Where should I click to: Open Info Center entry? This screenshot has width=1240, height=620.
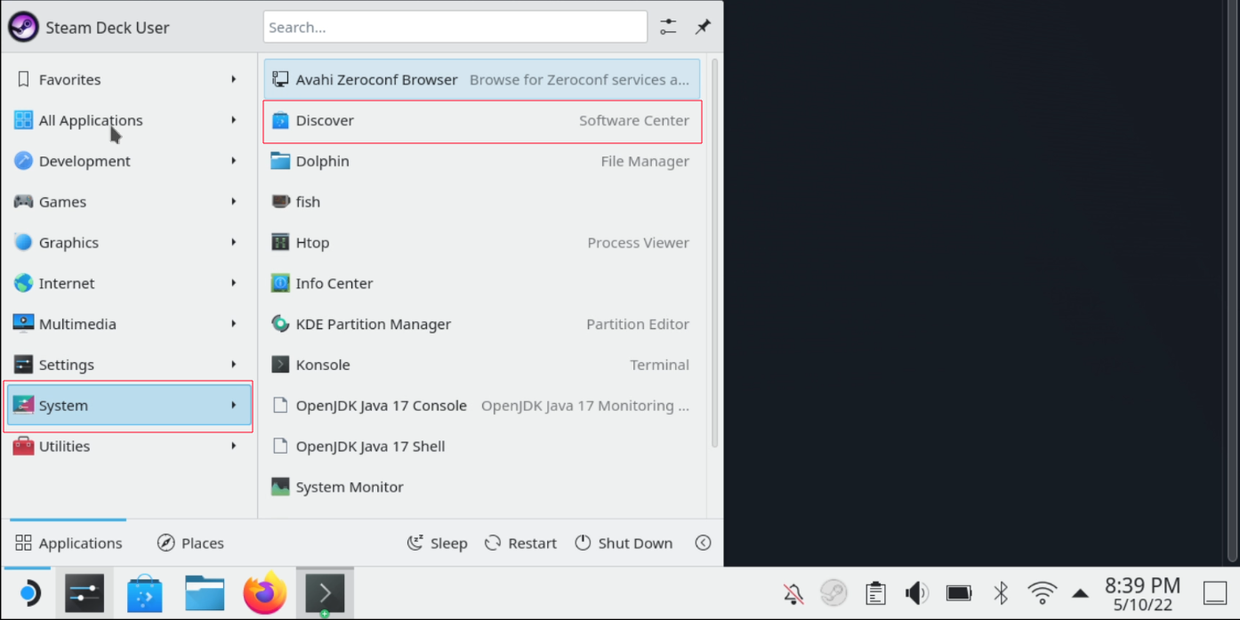pos(482,284)
